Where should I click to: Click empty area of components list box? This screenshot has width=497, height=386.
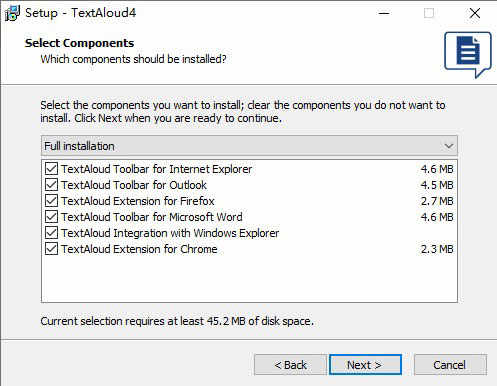249,279
